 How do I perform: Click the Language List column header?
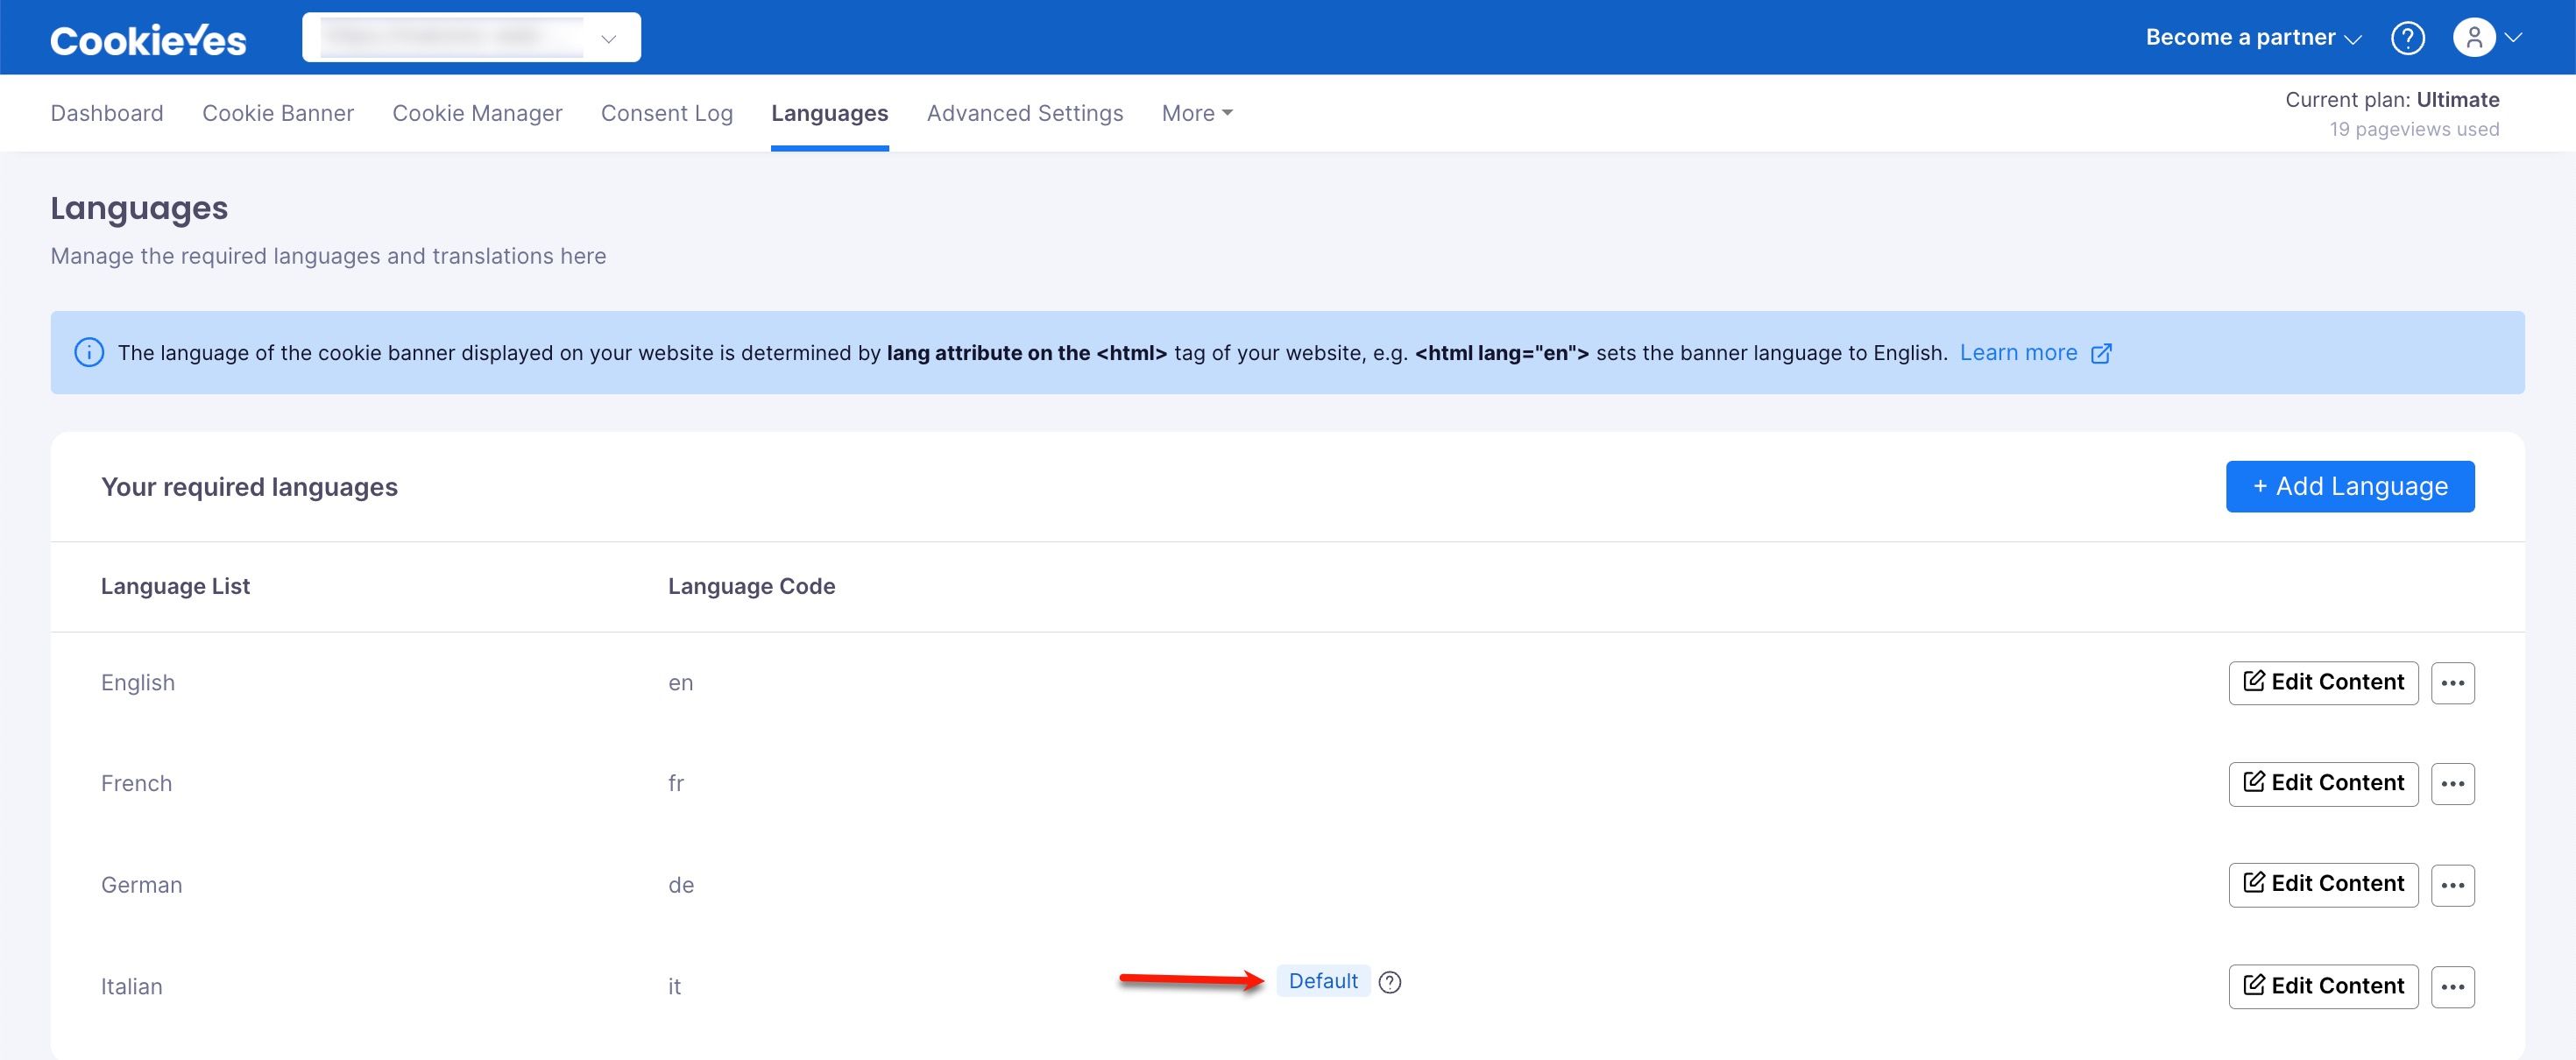(175, 586)
